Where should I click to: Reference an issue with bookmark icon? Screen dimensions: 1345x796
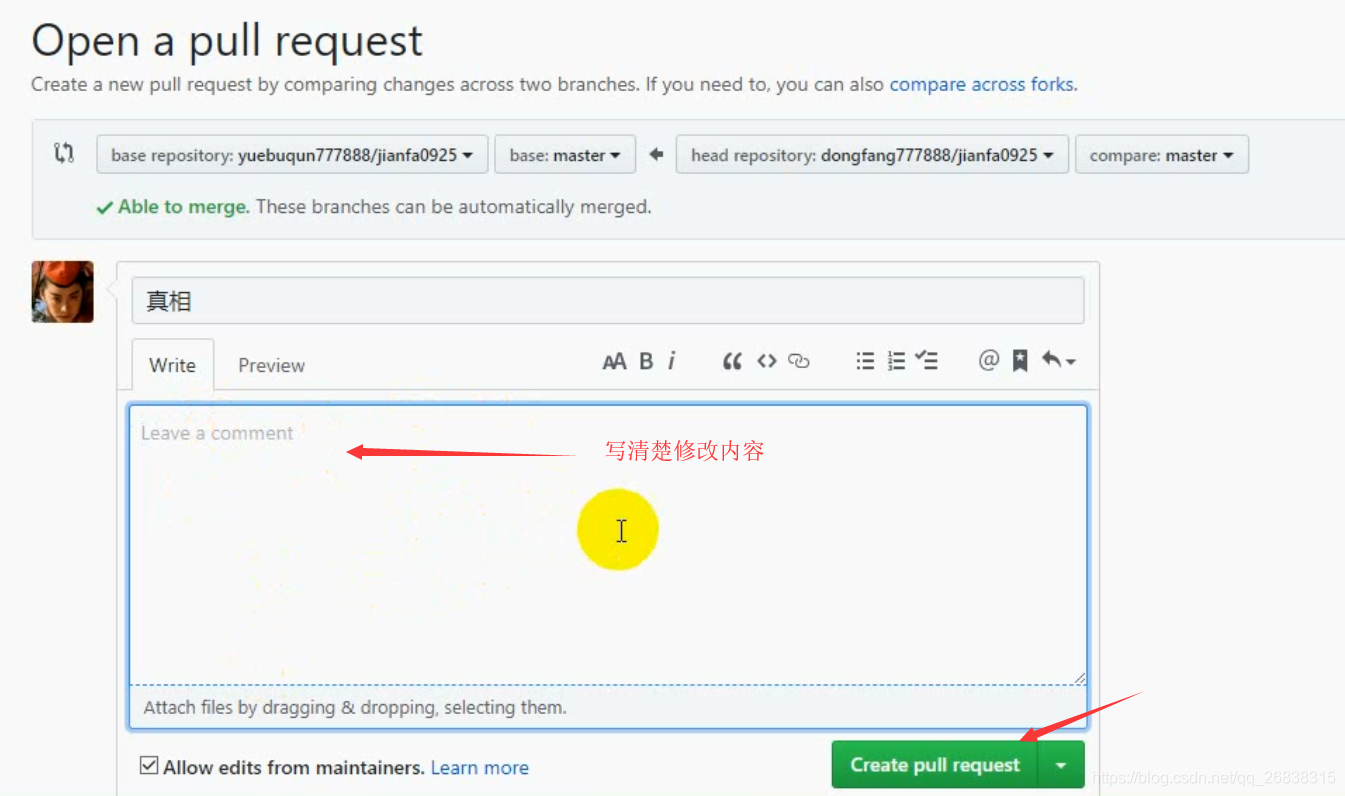tap(1020, 361)
